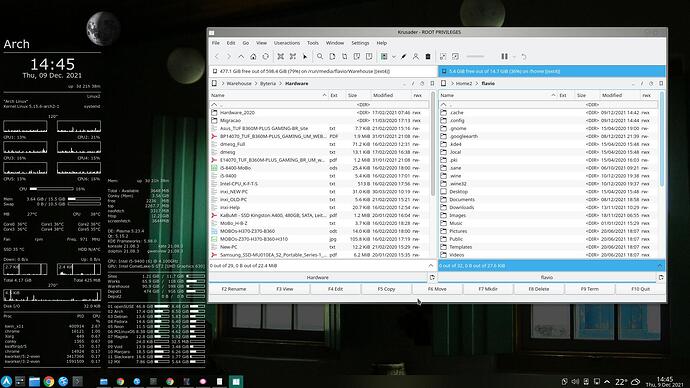Open the Settings menu
Viewport: 690px width, 388px height.
[360, 43]
